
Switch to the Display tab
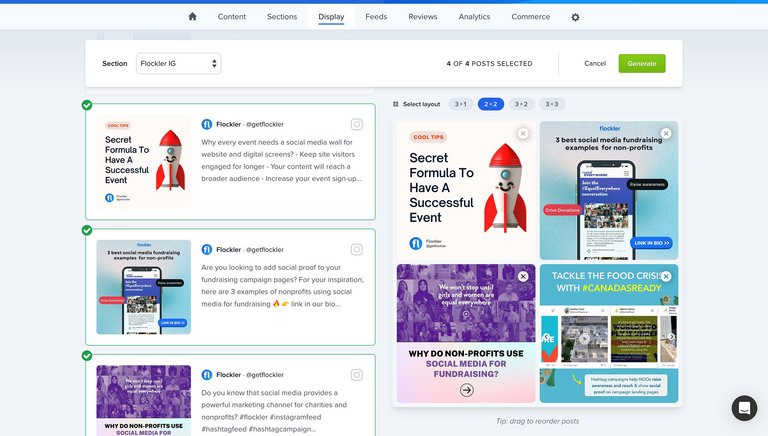point(331,17)
